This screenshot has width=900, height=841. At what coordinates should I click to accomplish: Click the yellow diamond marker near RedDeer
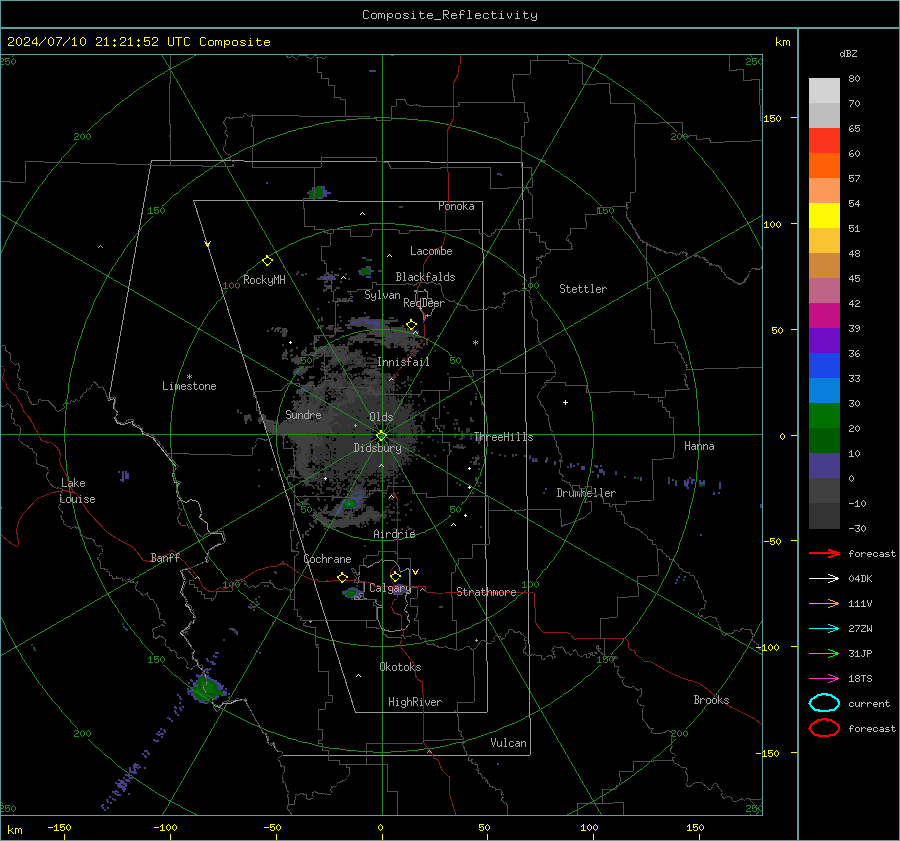click(411, 325)
